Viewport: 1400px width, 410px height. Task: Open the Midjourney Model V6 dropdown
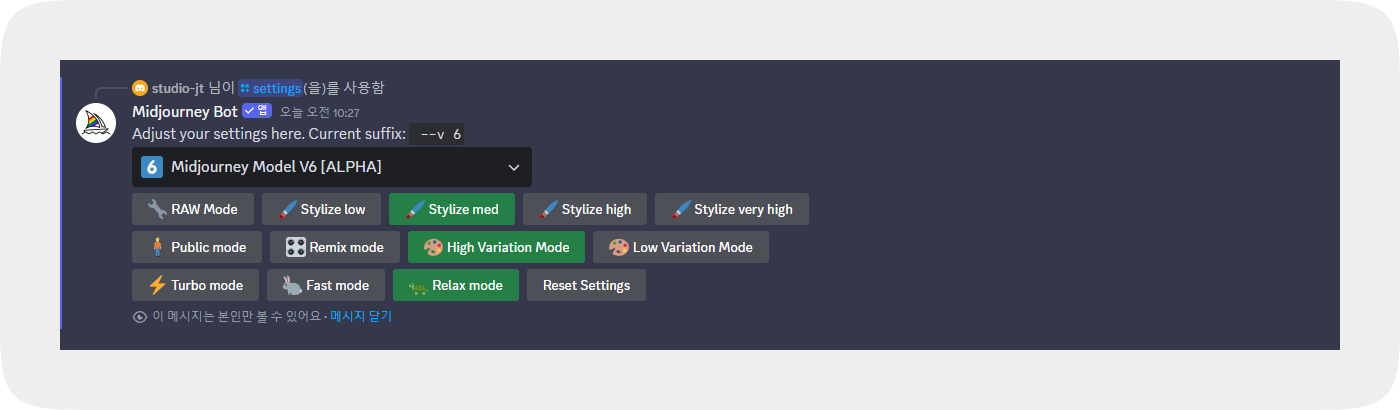pyautogui.click(x=332, y=167)
